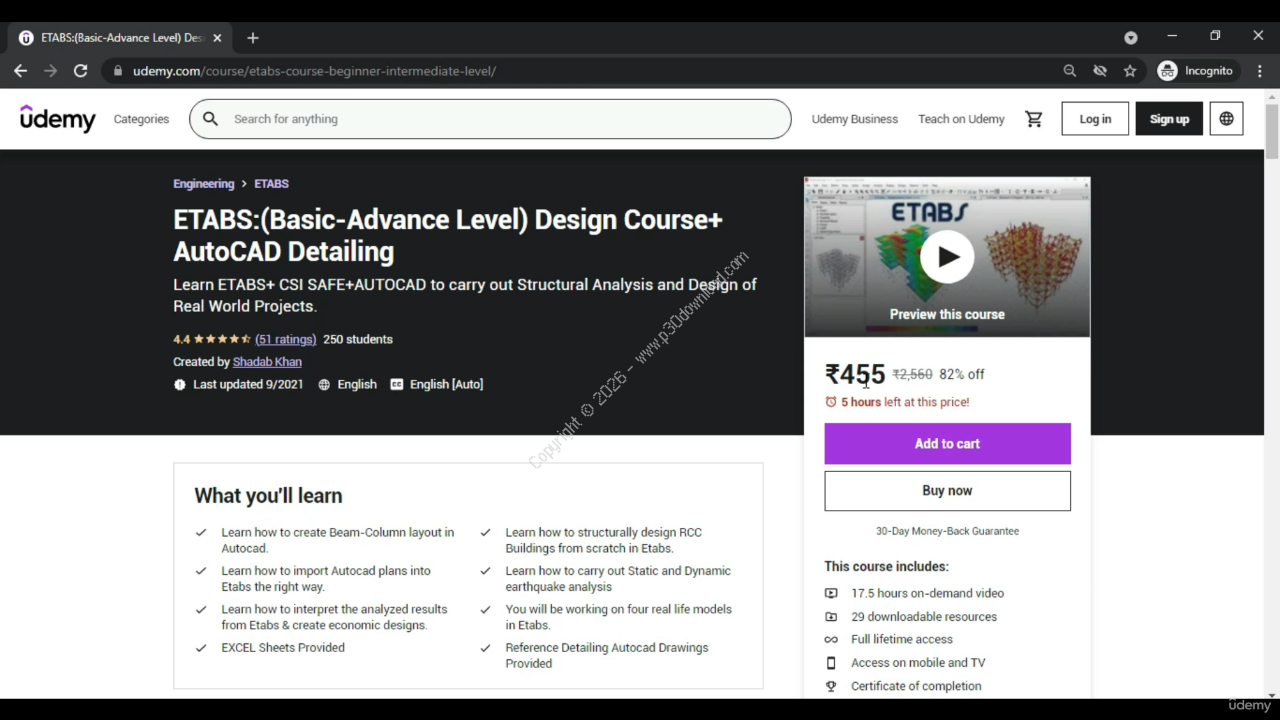Open instructor Shadab Khan's profile

[x=267, y=362]
